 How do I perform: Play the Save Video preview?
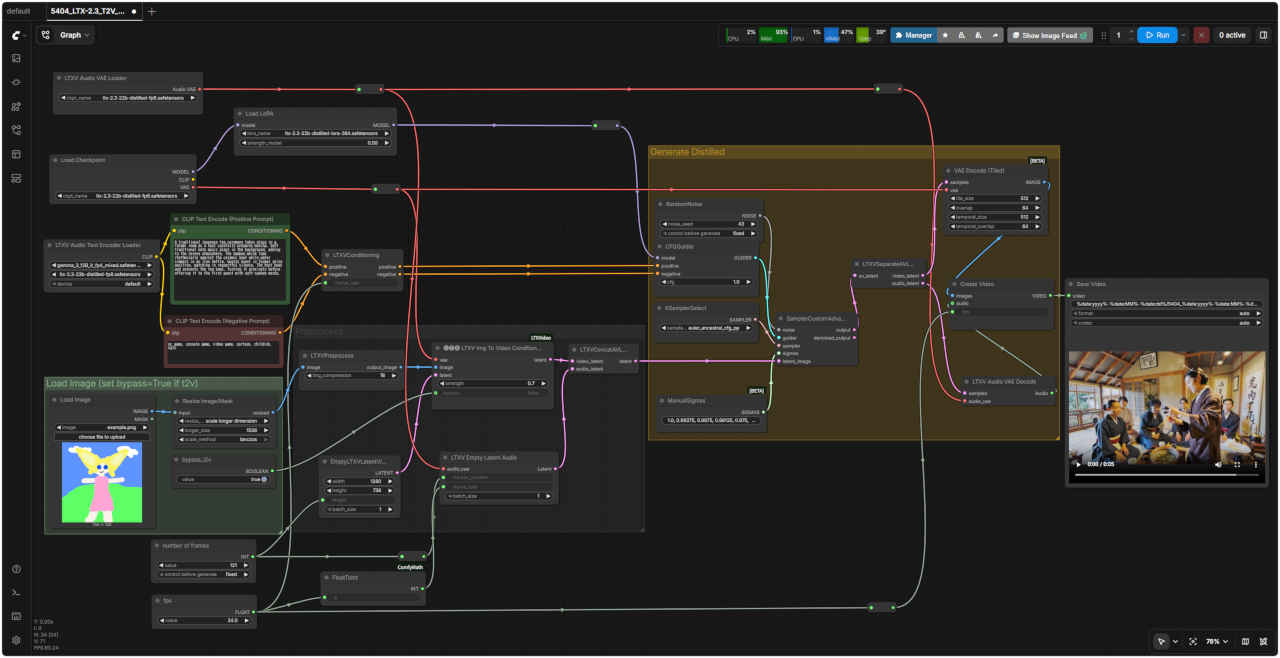point(1078,465)
